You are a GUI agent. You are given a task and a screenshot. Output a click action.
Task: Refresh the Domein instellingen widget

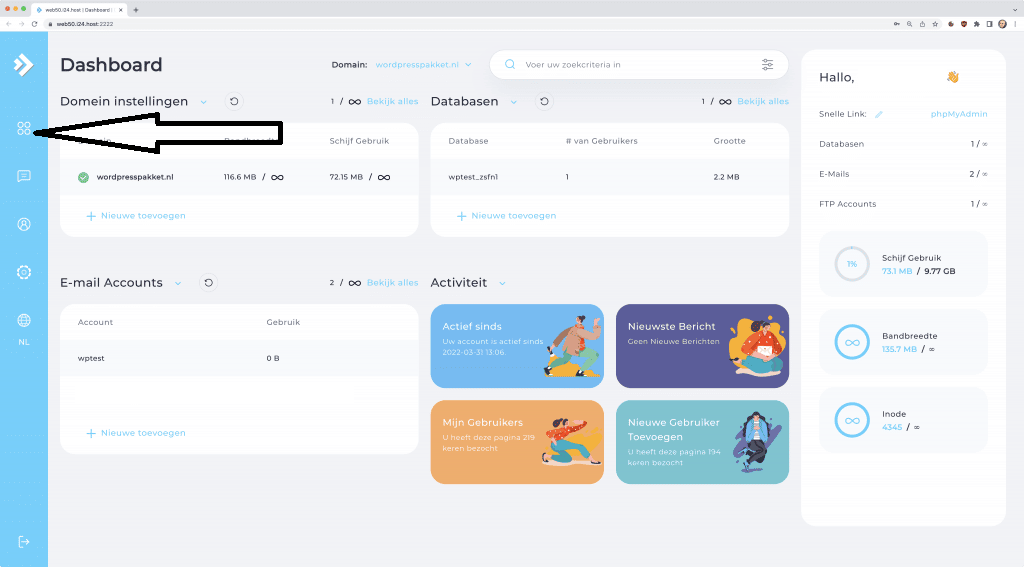pyautogui.click(x=234, y=101)
